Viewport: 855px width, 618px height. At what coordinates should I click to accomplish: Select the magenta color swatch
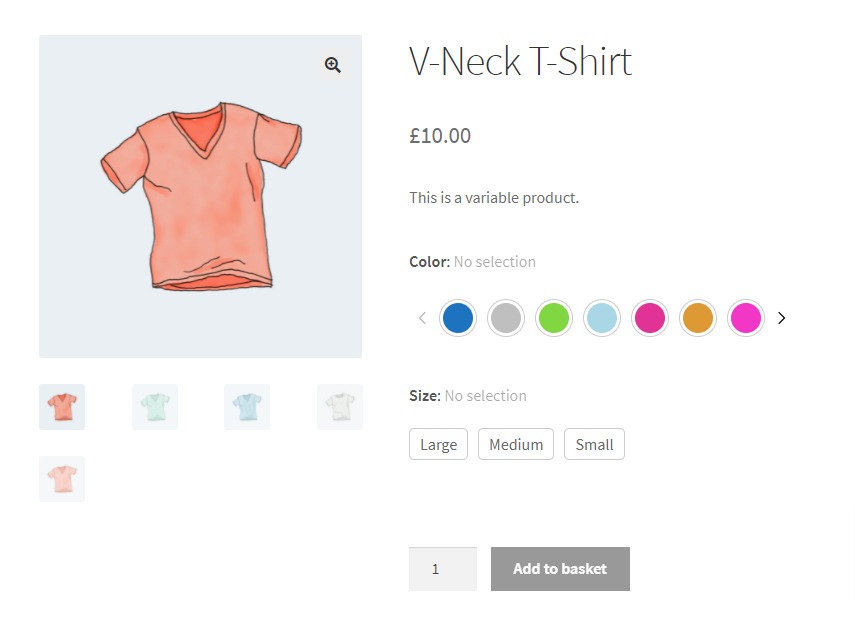coord(746,318)
